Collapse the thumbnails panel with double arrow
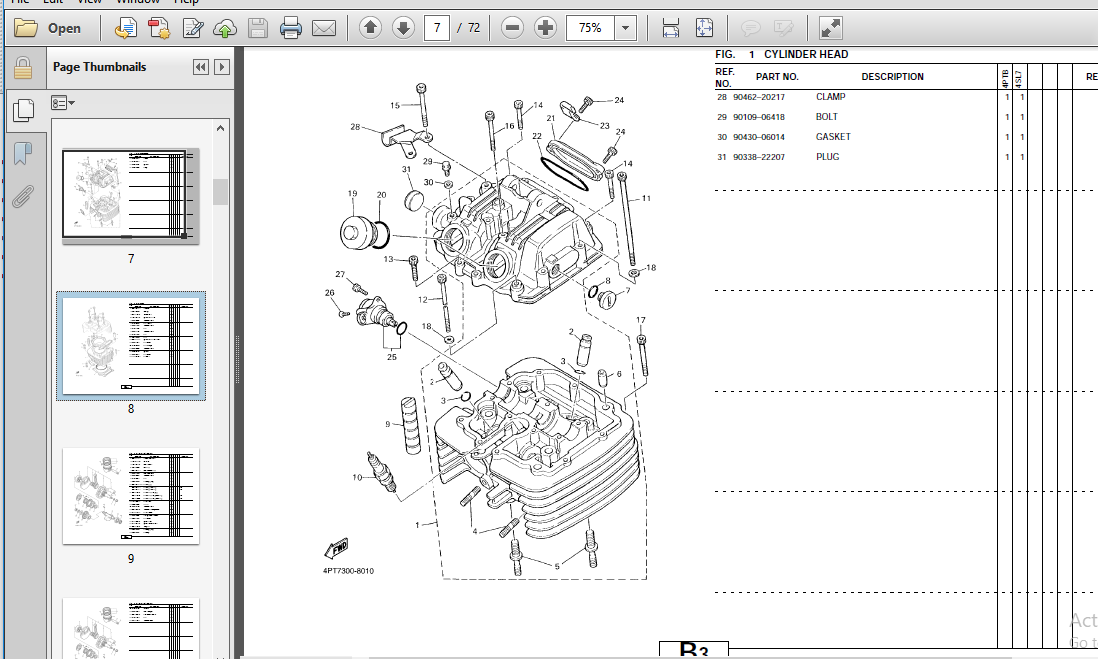Viewport: 1098px width, 659px height. coord(201,67)
